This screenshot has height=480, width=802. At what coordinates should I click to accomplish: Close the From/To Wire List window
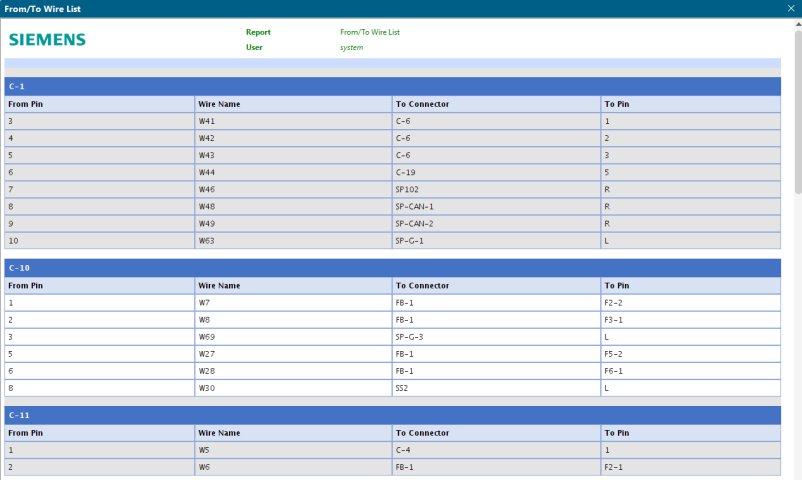coord(791,9)
